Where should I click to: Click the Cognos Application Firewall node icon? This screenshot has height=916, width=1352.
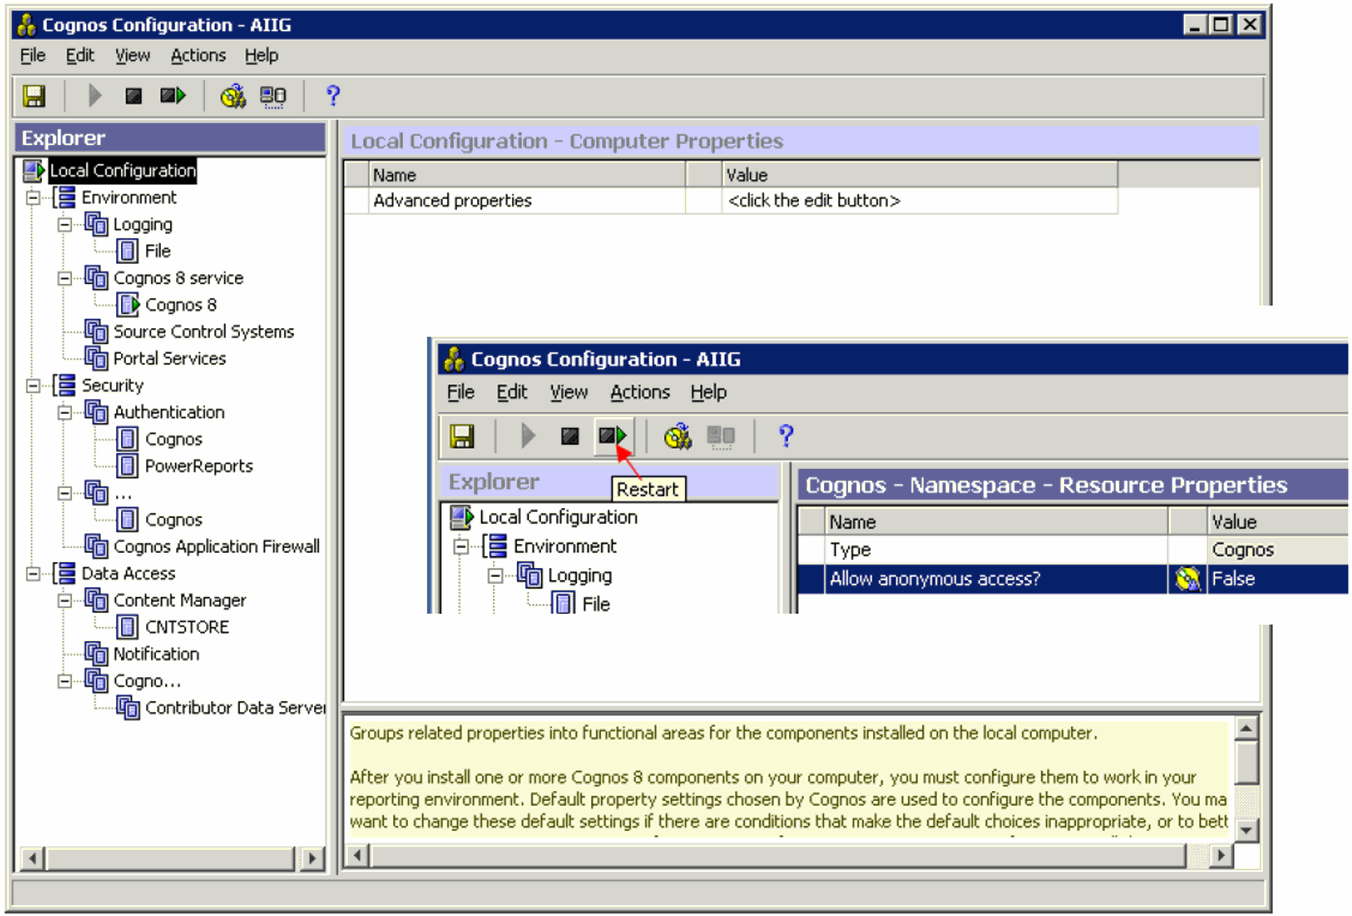coord(96,546)
